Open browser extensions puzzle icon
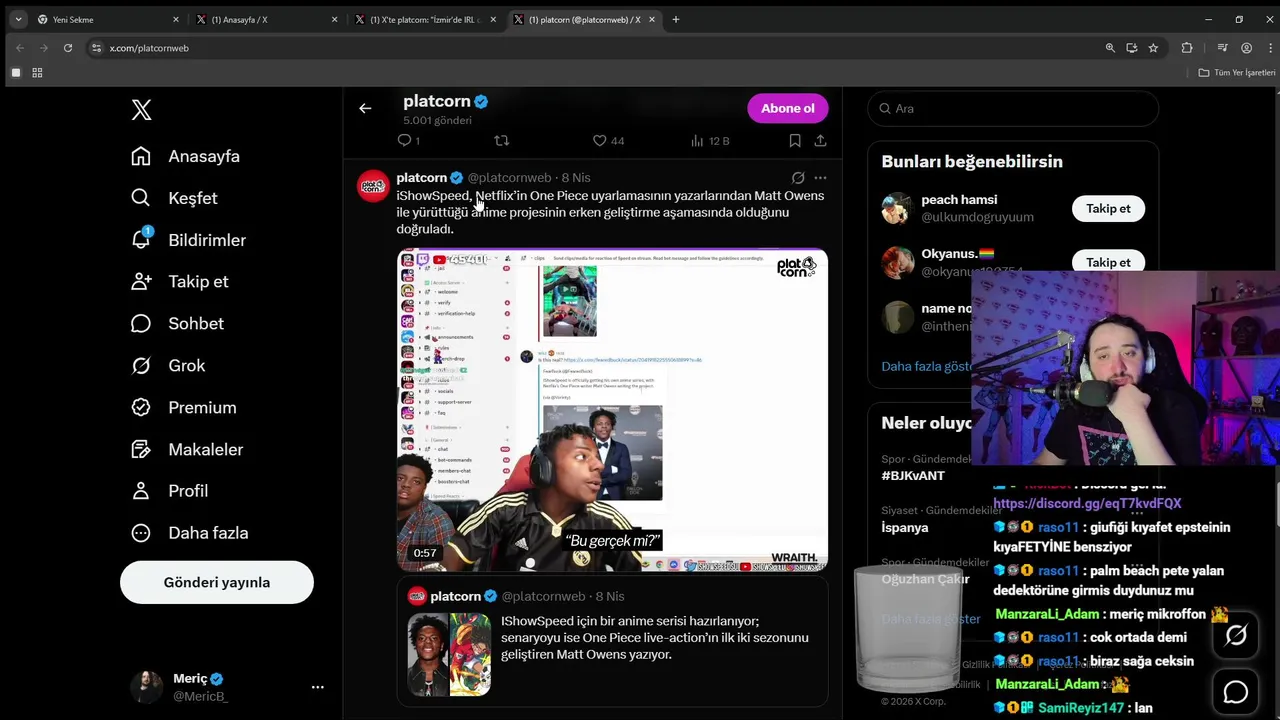The height and width of the screenshot is (720, 1280). 1187,48
